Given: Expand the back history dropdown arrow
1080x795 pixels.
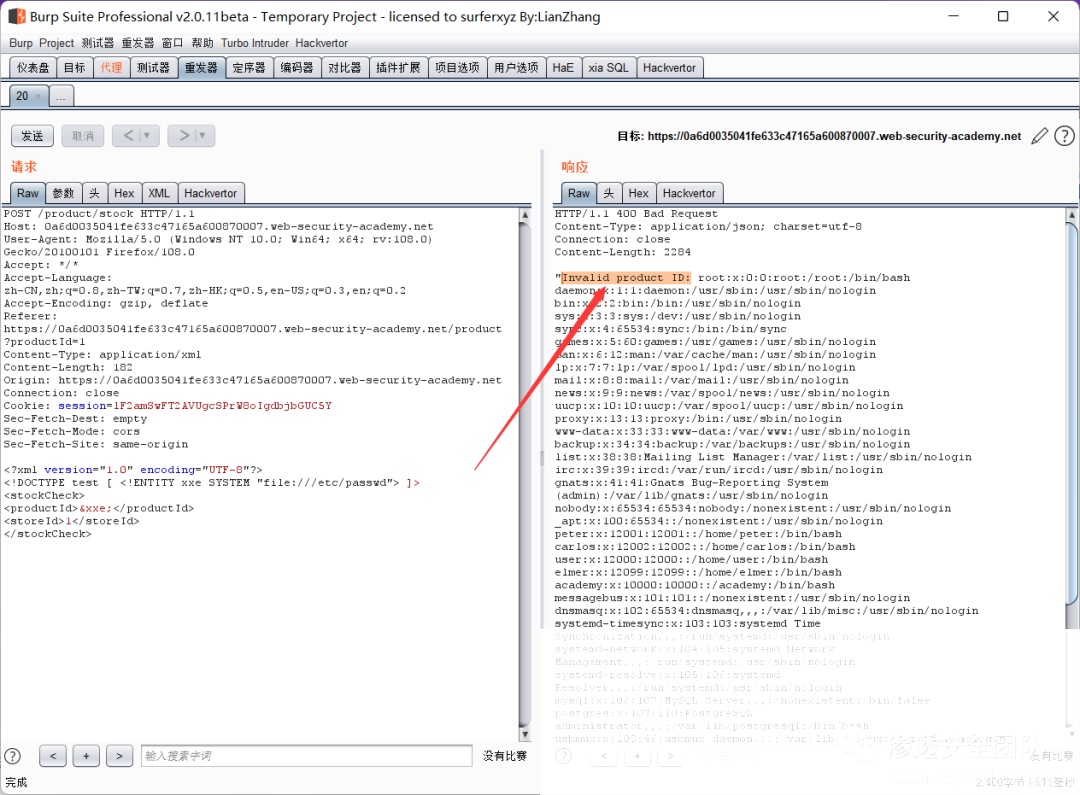Looking at the screenshot, I should point(146,136).
